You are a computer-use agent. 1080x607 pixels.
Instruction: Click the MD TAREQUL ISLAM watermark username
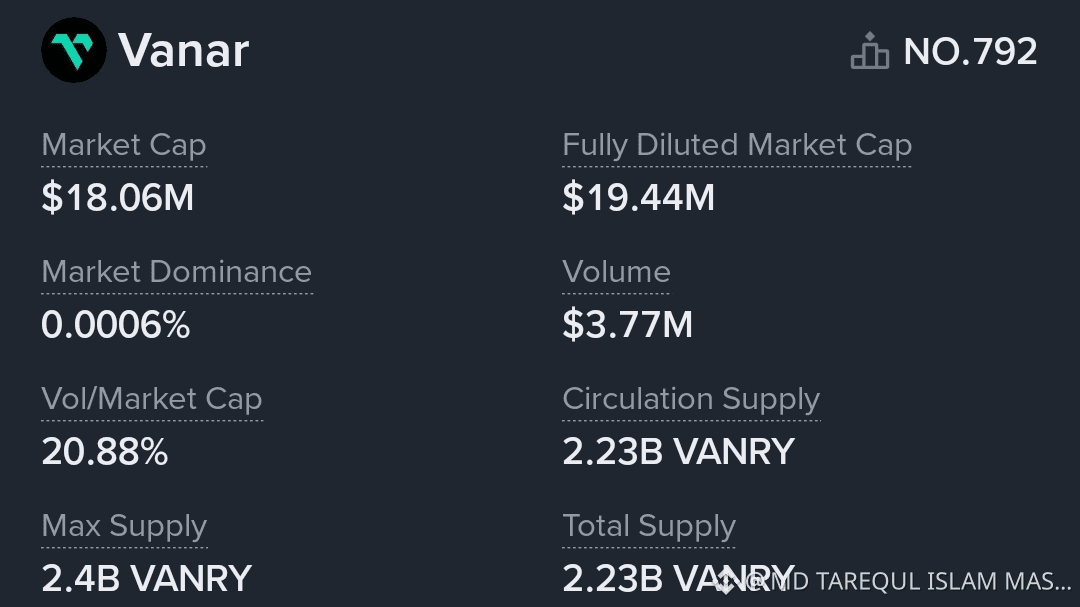[909, 582]
